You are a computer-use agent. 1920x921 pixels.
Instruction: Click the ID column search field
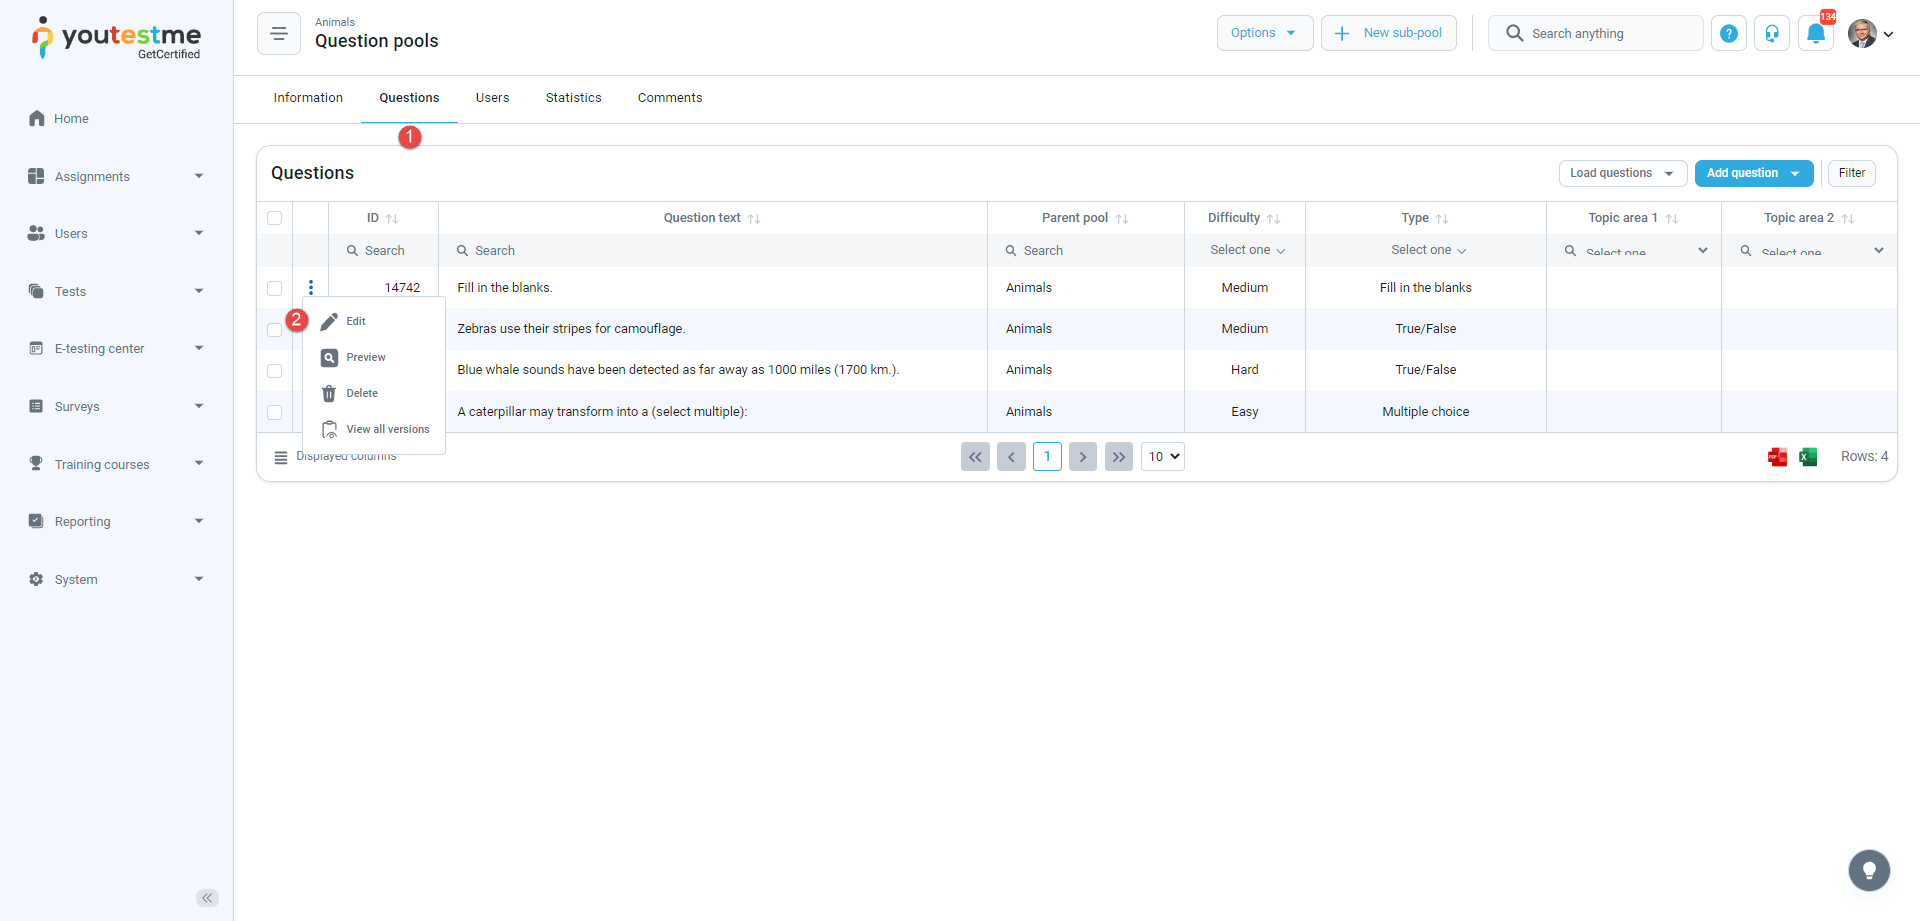[x=384, y=251]
